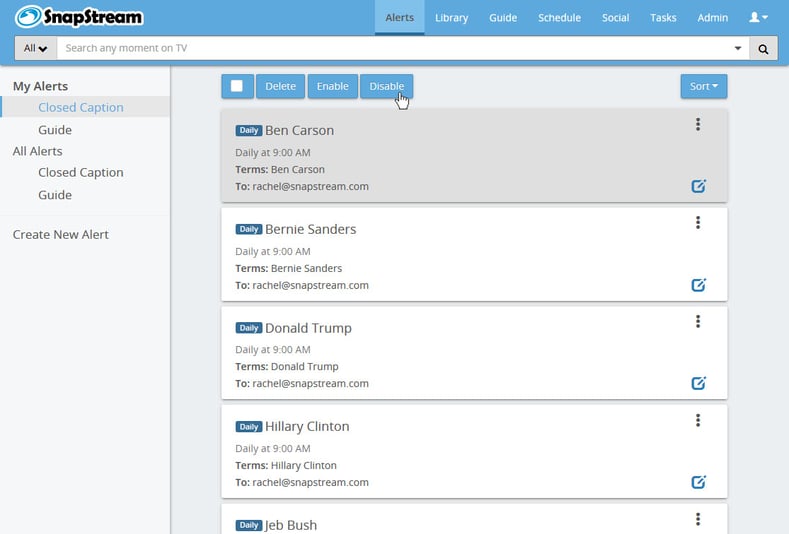Screen dimensions: 789x534
Task: Open edit icon for Bernie Sanders alert
Action: coord(698,285)
